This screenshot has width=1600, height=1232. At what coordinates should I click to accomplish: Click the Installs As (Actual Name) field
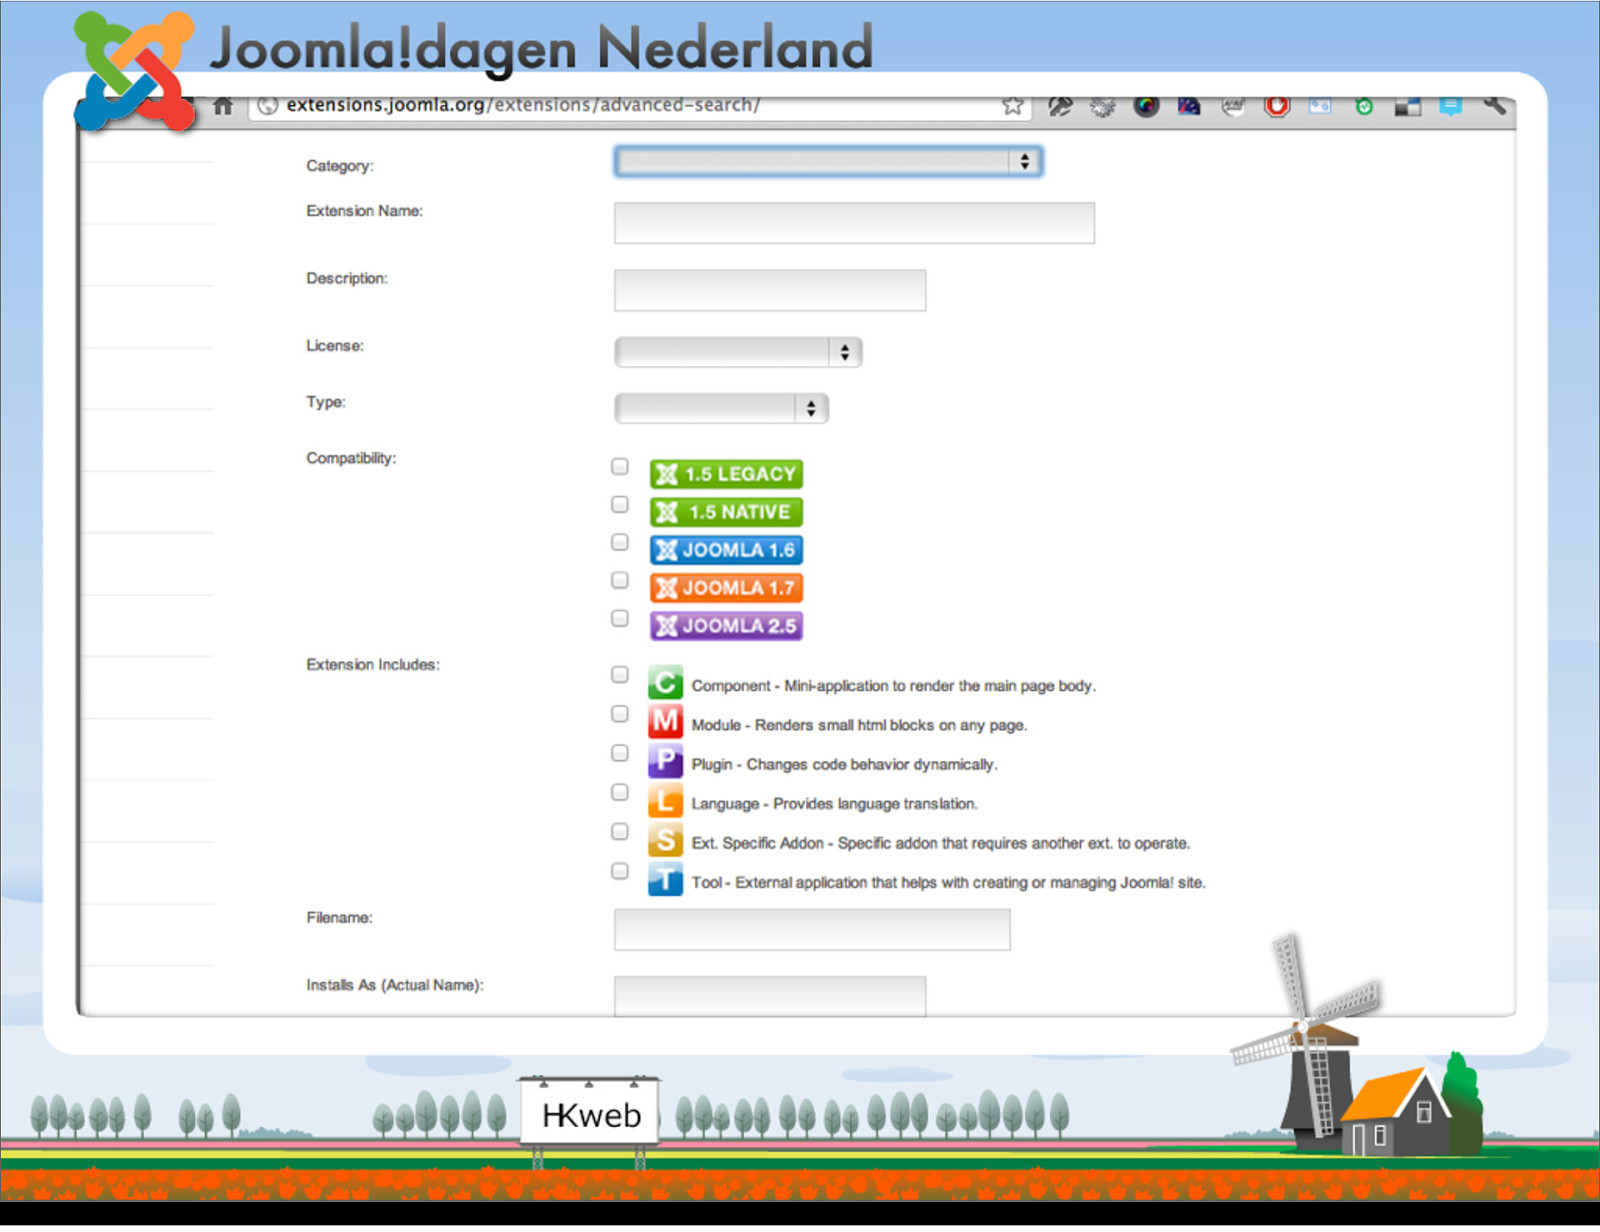(770, 997)
